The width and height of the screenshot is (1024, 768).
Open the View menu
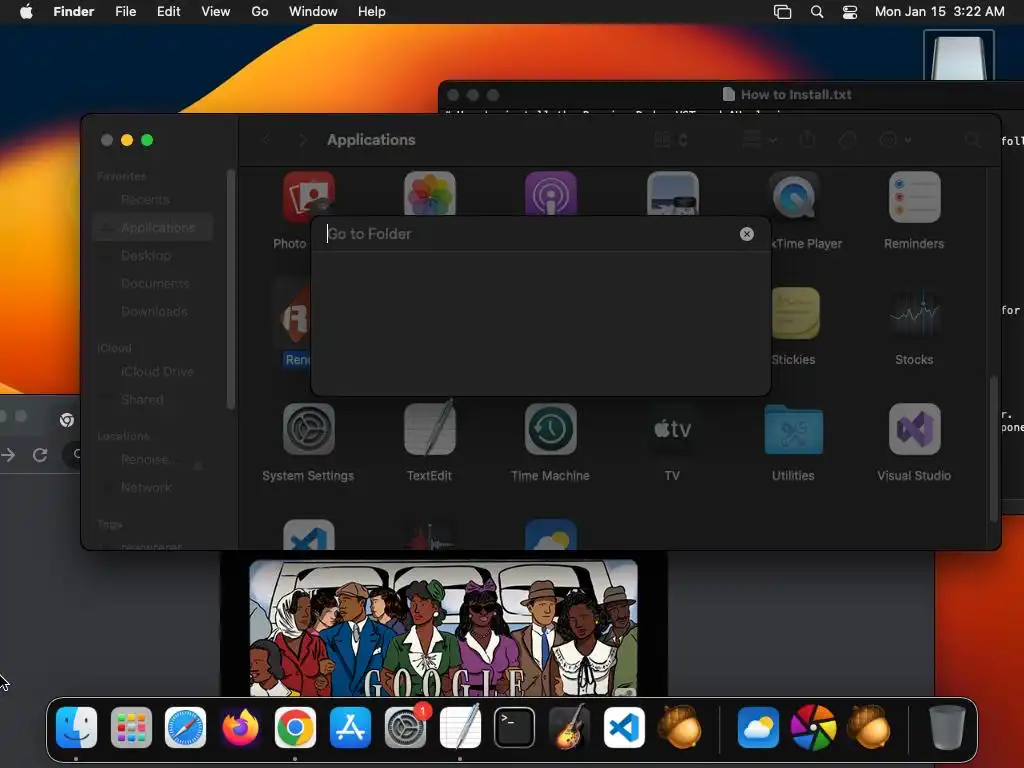(216, 12)
